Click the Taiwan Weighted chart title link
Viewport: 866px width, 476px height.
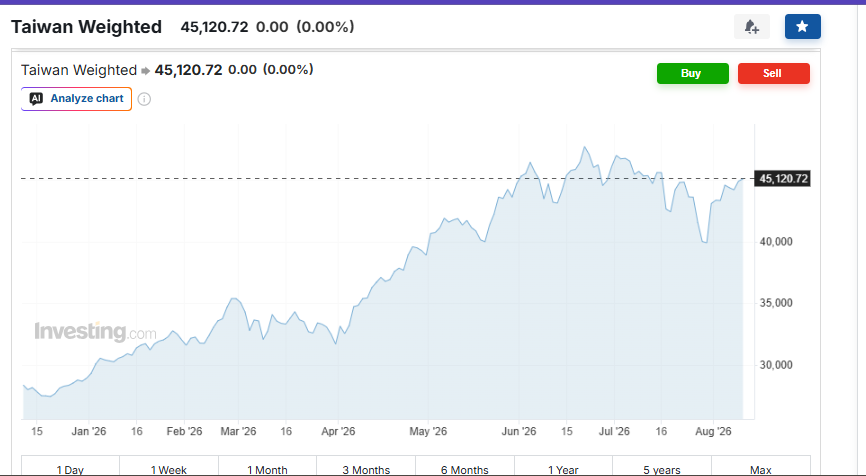(79, 70)
